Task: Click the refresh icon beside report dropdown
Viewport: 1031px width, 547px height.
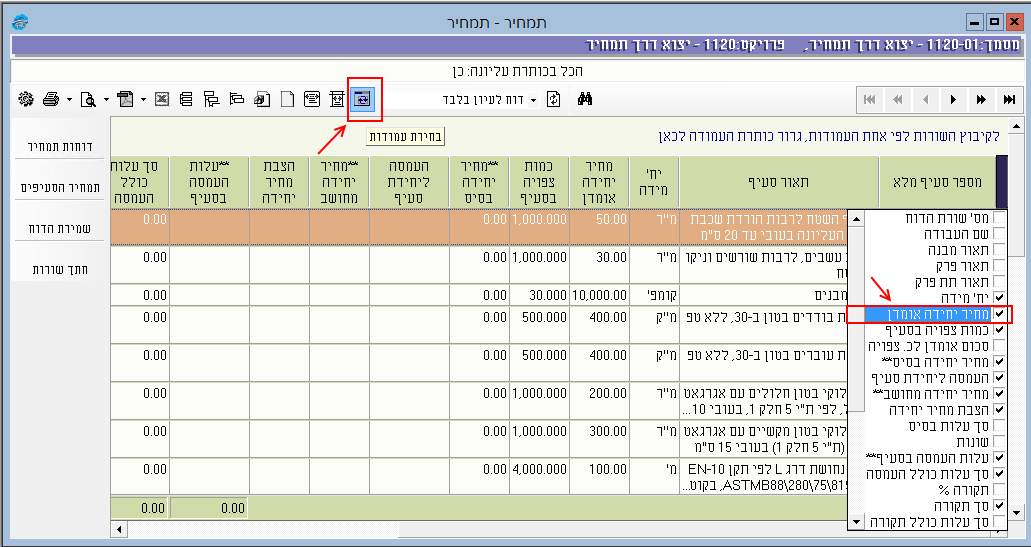Action: (553, 99)
